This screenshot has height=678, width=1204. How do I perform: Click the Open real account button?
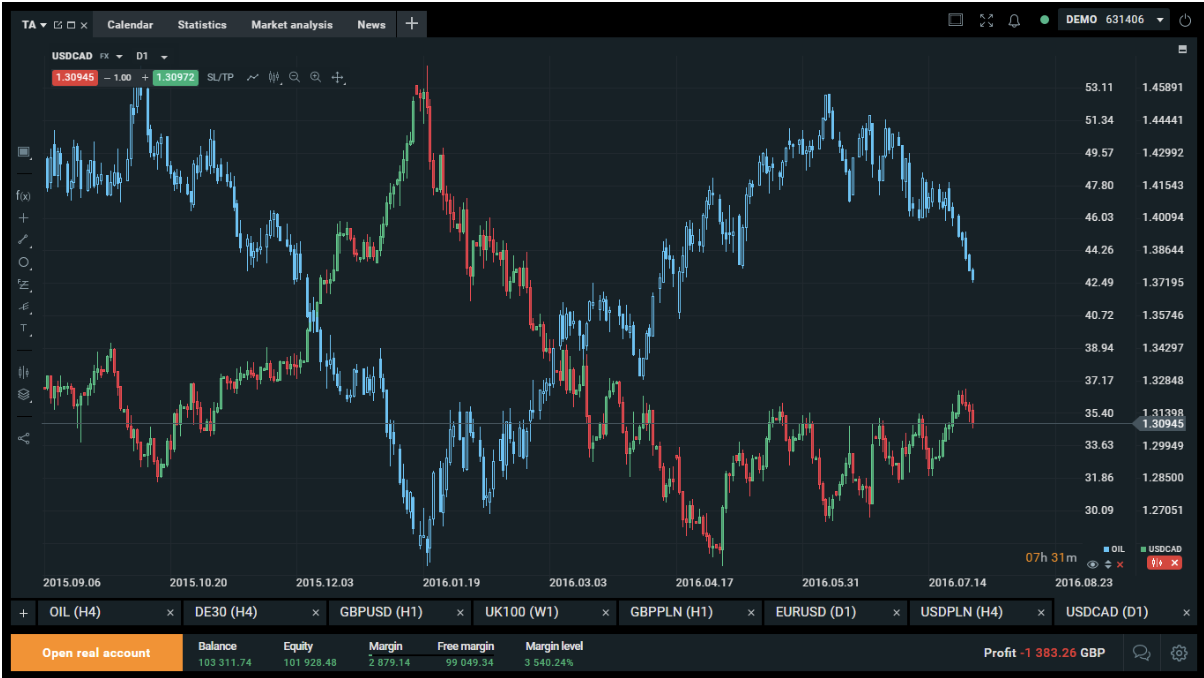click(96, 653)
